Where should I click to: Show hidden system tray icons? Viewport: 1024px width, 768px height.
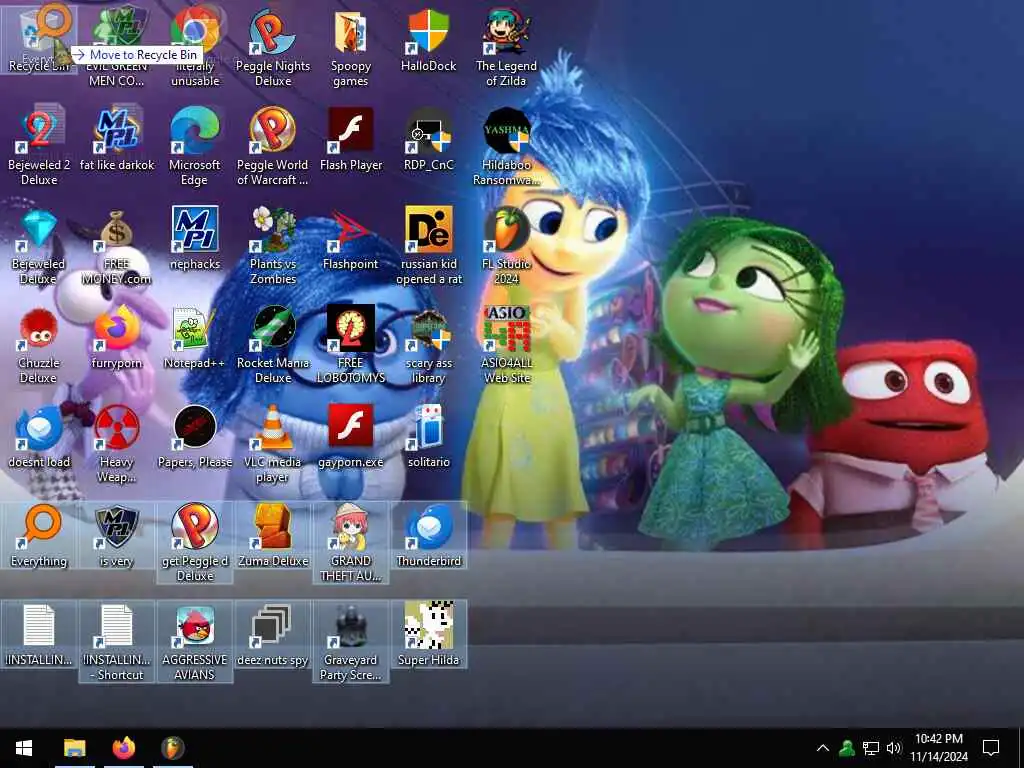click(x=823, y=748)
